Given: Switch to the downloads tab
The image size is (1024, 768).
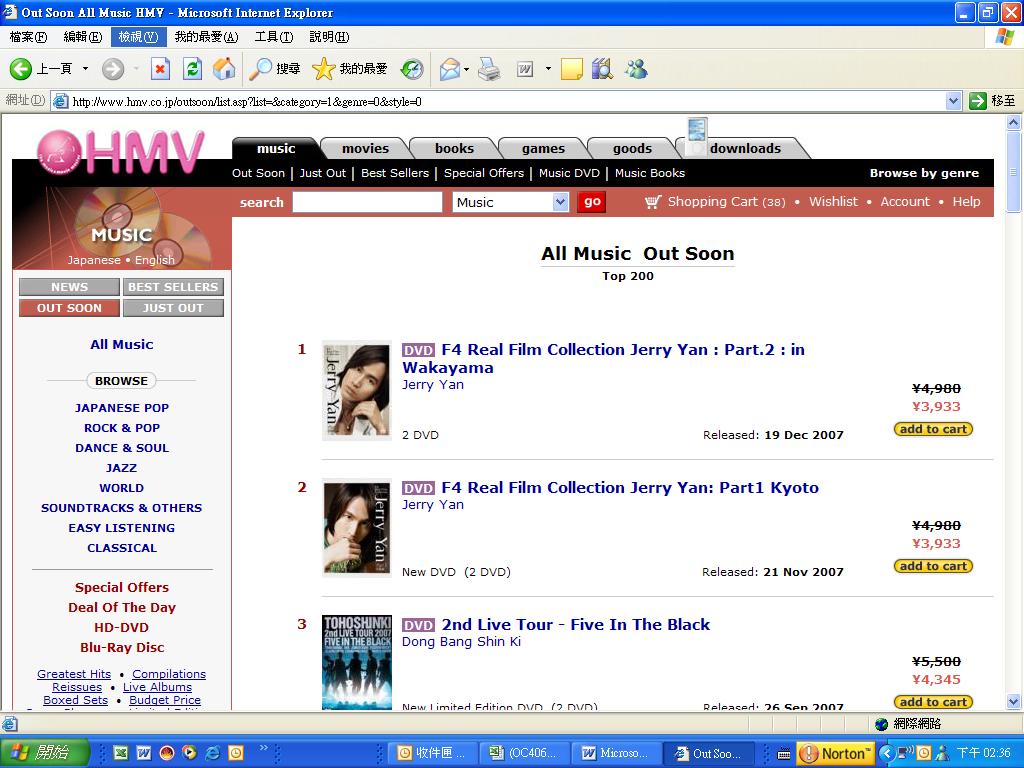Looking at the screenshot, I should [745, 148].
